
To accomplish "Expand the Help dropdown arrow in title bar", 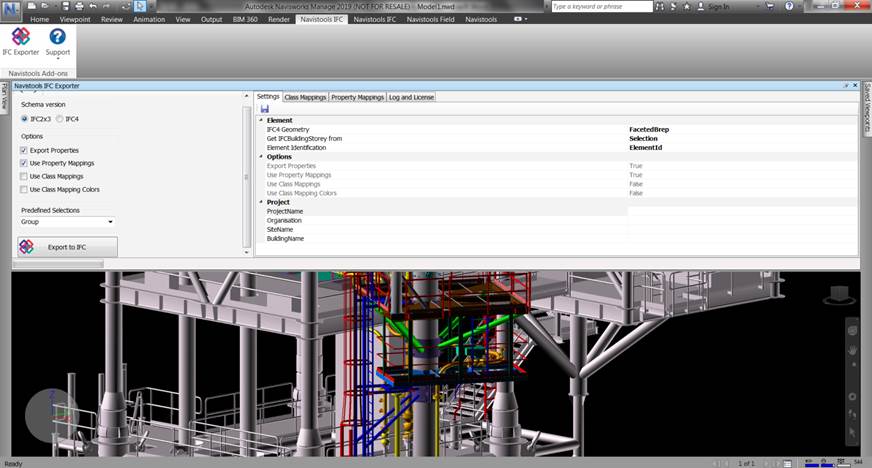I will tap(799, 7).
